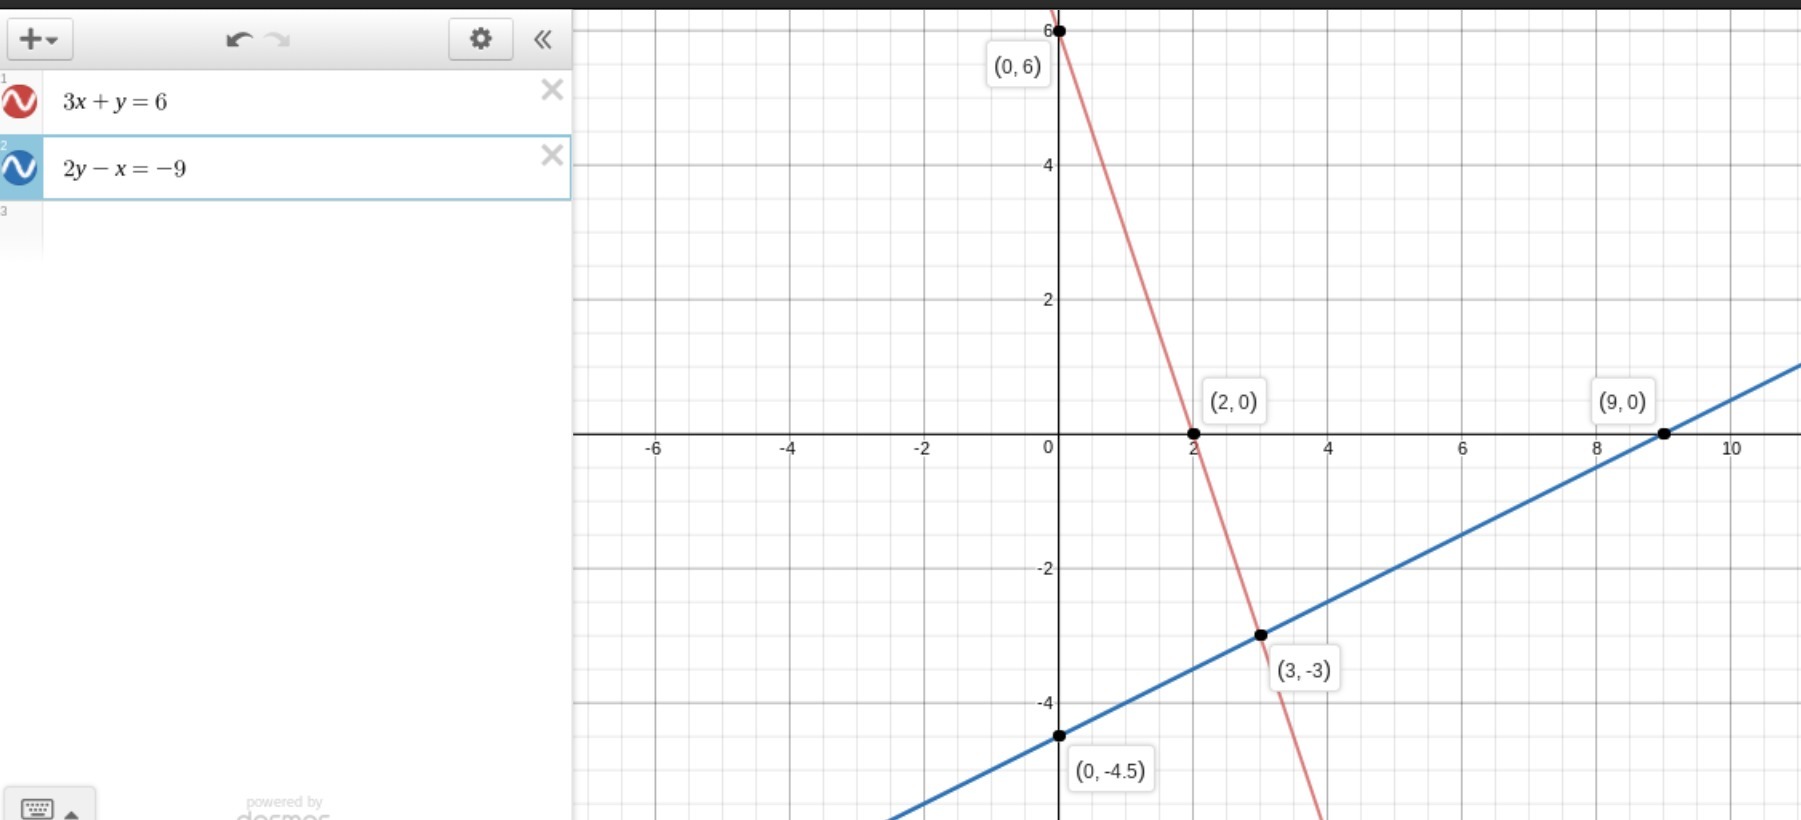This screenshot has height=820, width=1801.
Task: Add a new expression in empty row 3
Action: tap(306, 228)
